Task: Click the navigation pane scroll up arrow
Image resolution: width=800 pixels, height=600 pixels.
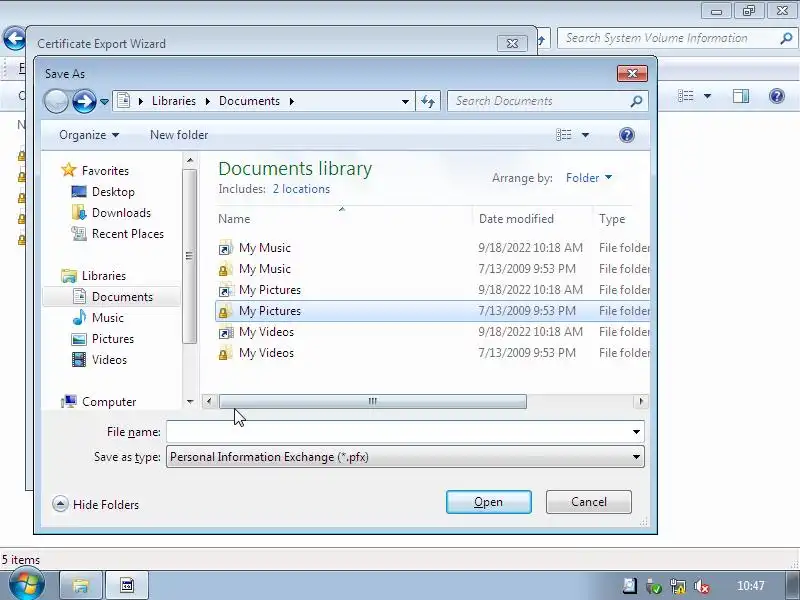Action: [190, 160]
